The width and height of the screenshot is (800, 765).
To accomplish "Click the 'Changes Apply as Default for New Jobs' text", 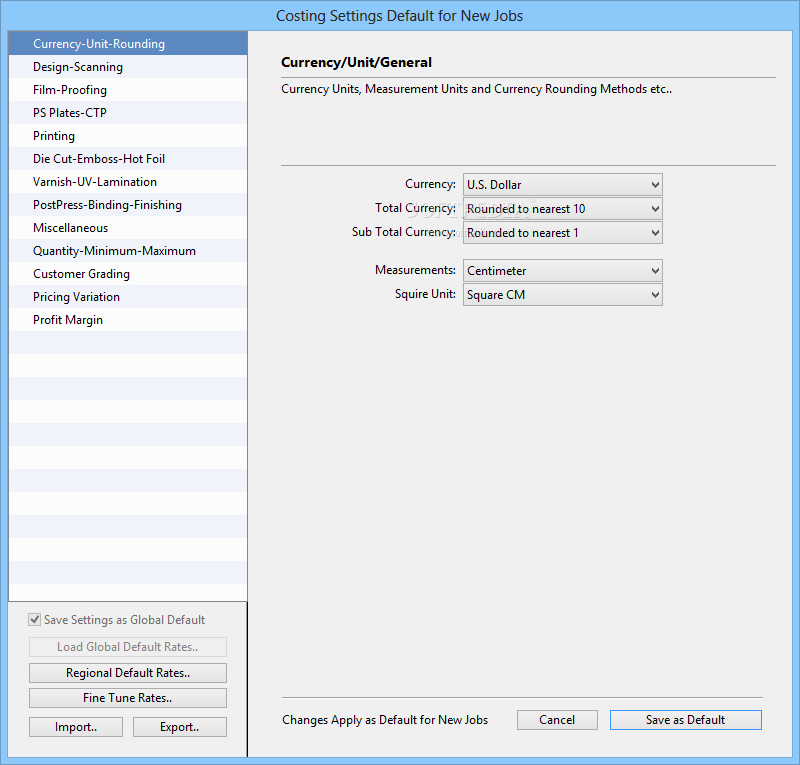I will click(385, 720).
